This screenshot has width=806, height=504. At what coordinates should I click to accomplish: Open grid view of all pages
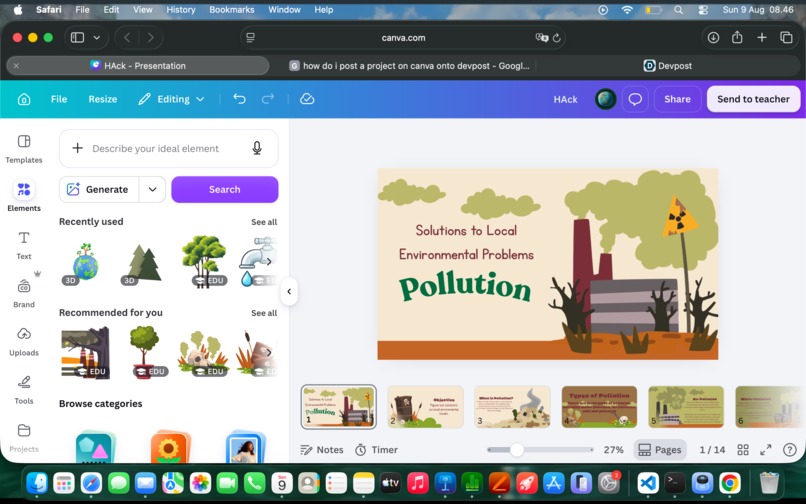click(x=743, y=449)
